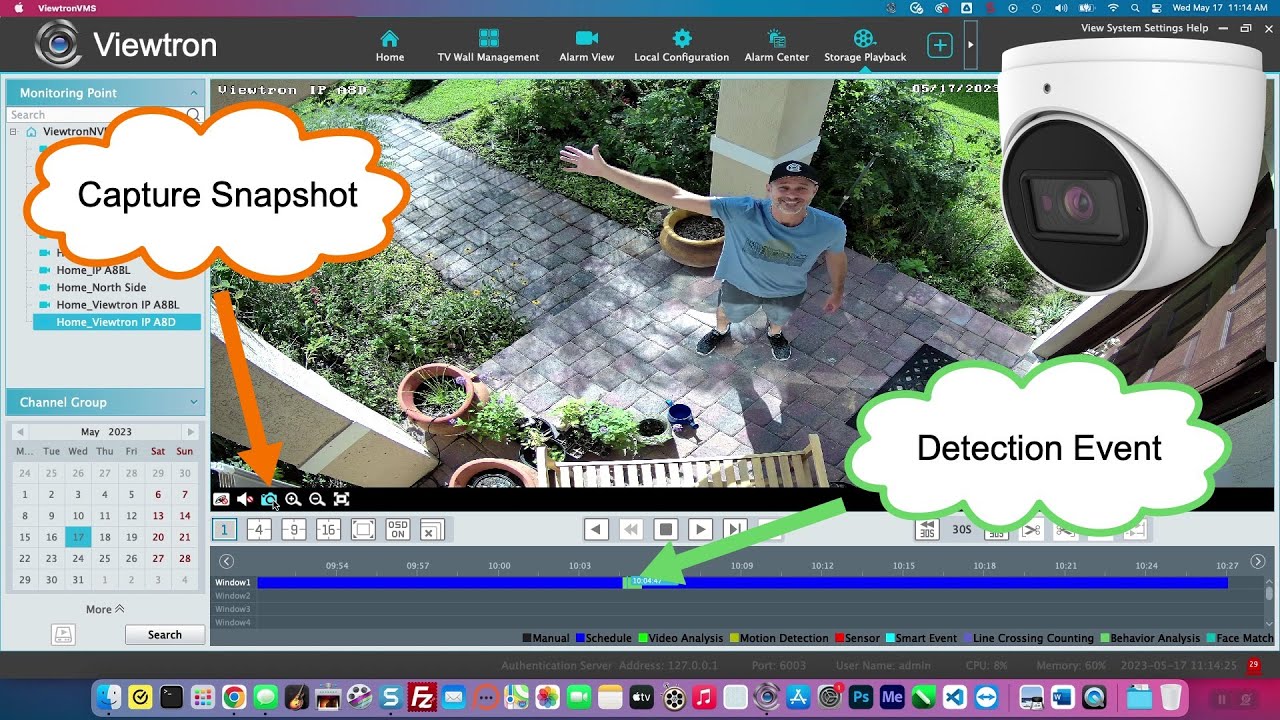Stop the playback

(666, 530)
